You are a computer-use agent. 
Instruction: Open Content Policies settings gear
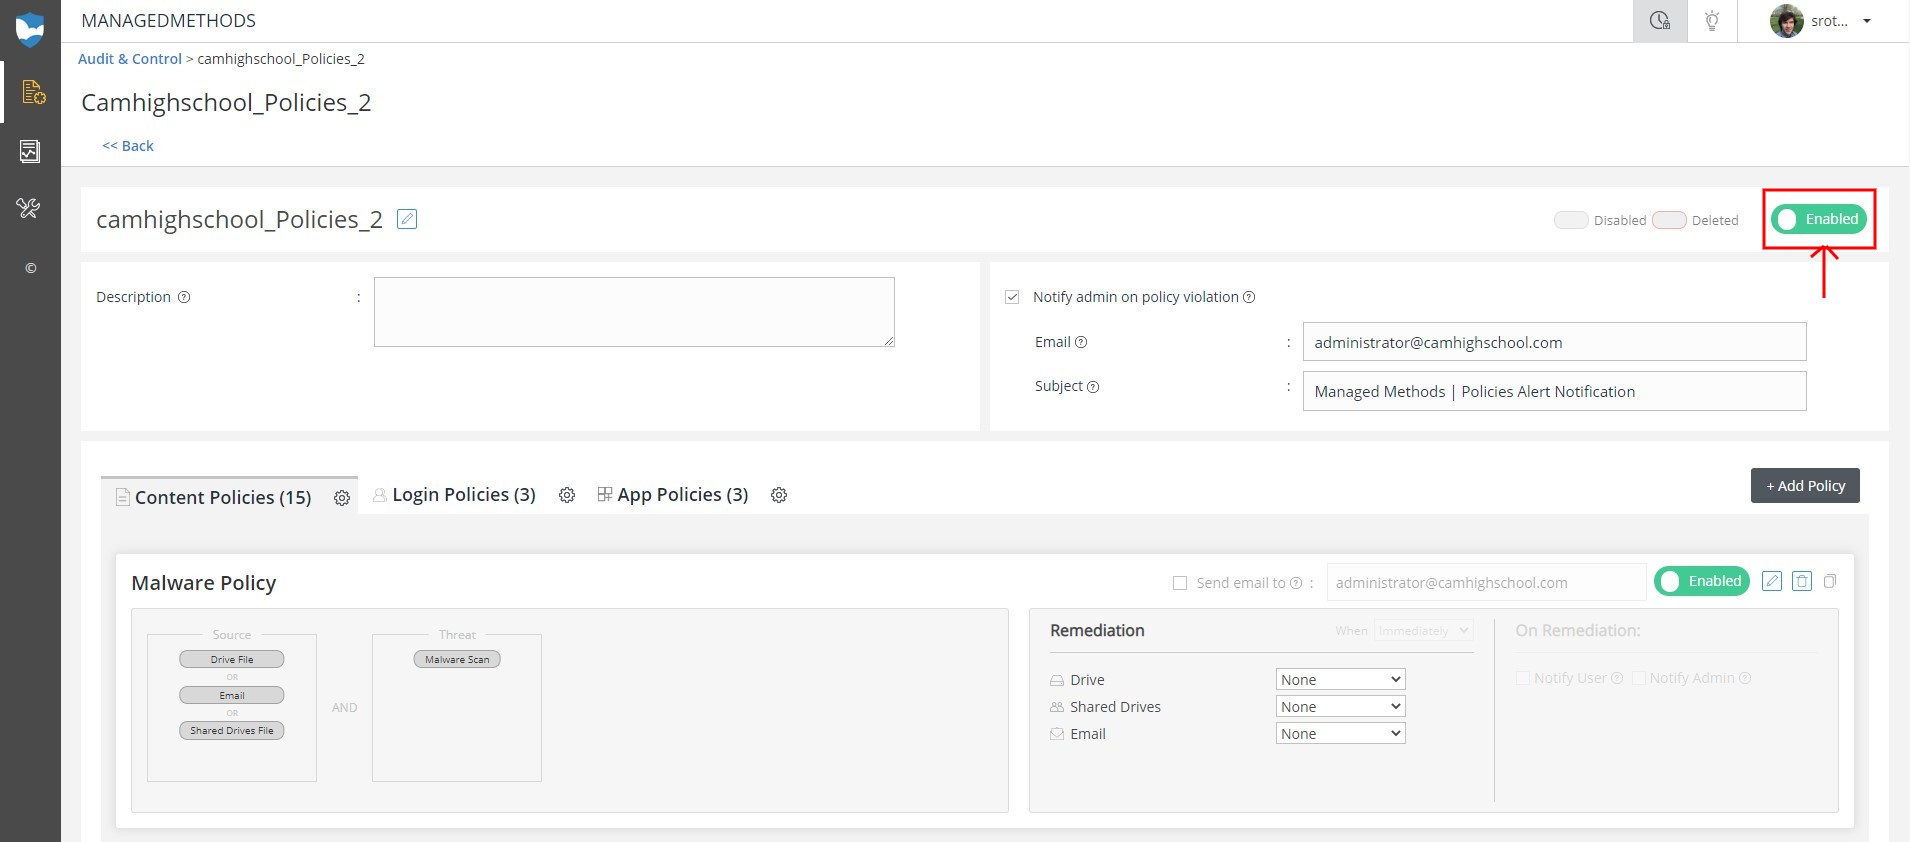342,498
